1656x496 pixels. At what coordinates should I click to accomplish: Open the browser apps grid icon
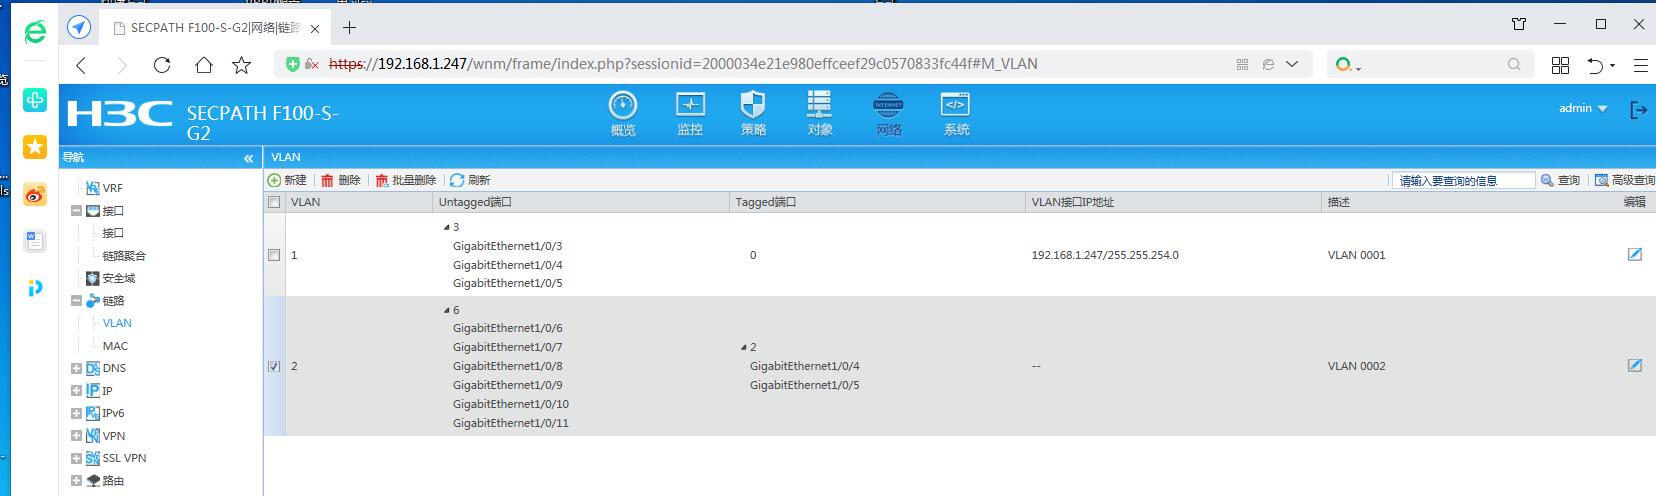[1560, 65]
